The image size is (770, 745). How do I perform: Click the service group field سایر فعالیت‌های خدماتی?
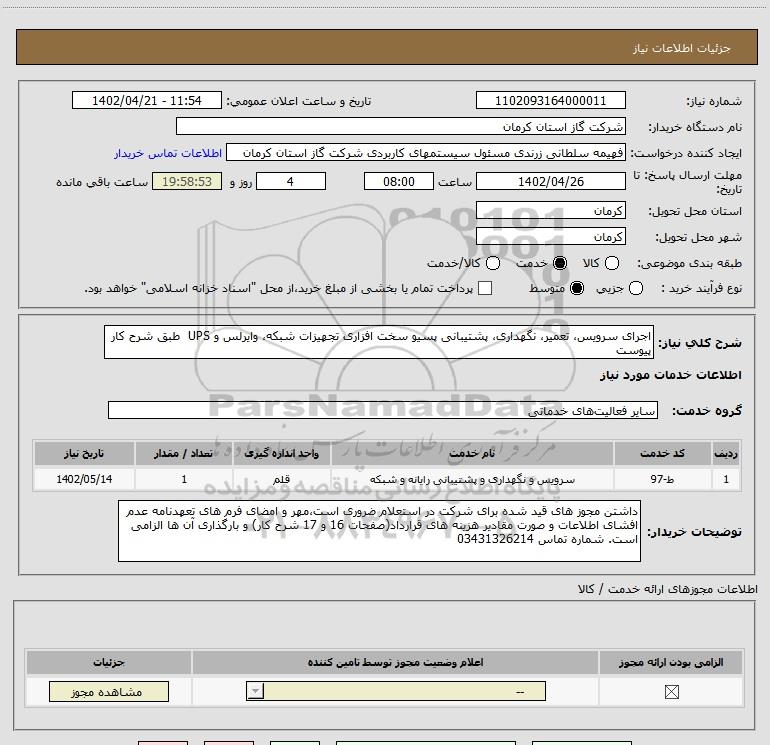click(383, 411)
